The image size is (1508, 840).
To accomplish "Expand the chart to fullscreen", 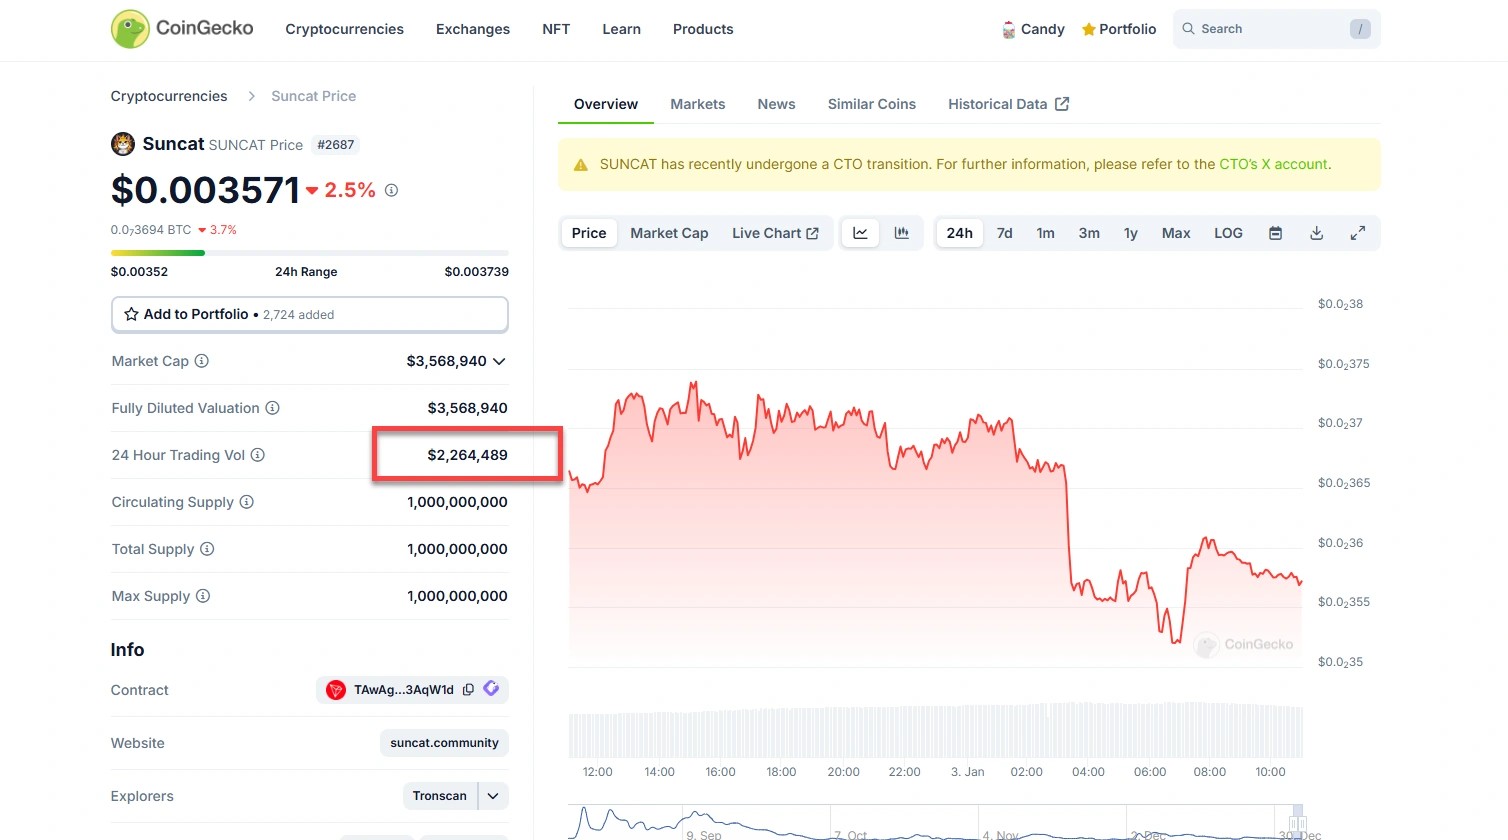I will point(1357,233).
